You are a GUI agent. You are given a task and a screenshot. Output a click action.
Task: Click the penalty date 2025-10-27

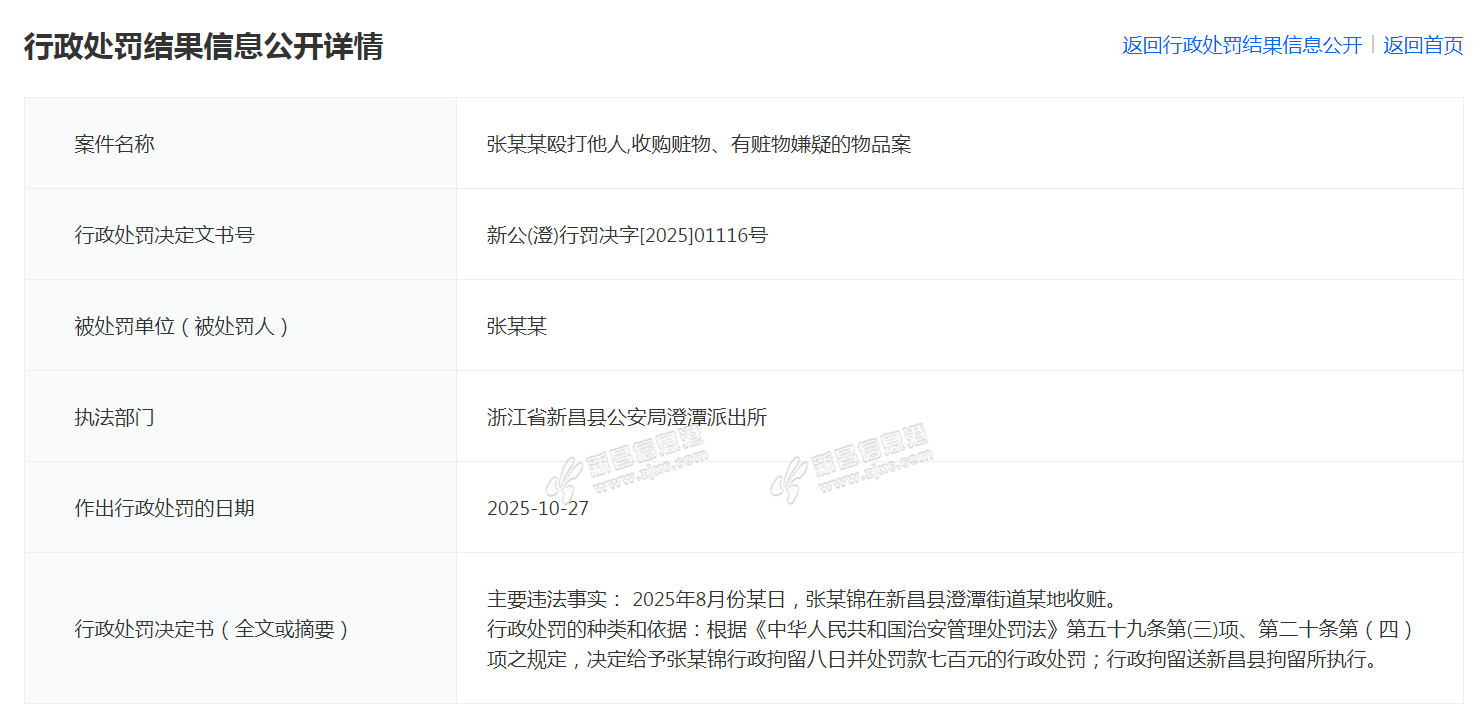tap(538, 508)
